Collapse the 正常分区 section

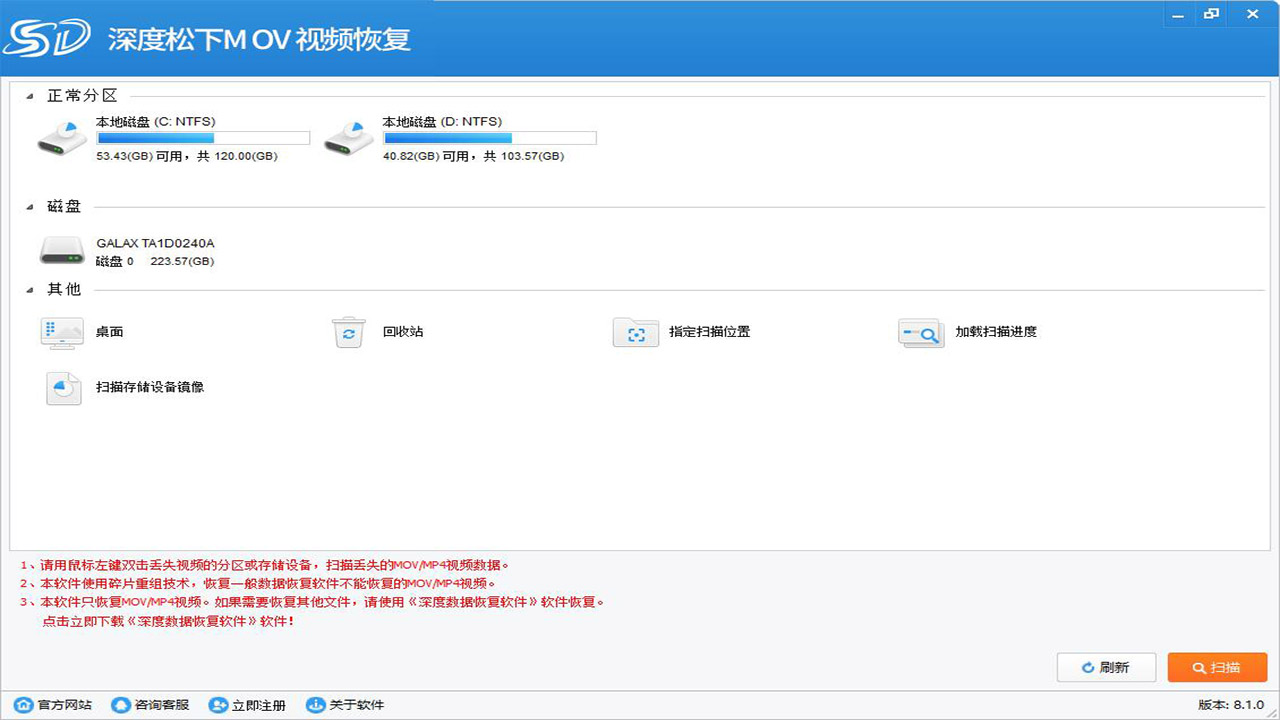coord(30,94)
